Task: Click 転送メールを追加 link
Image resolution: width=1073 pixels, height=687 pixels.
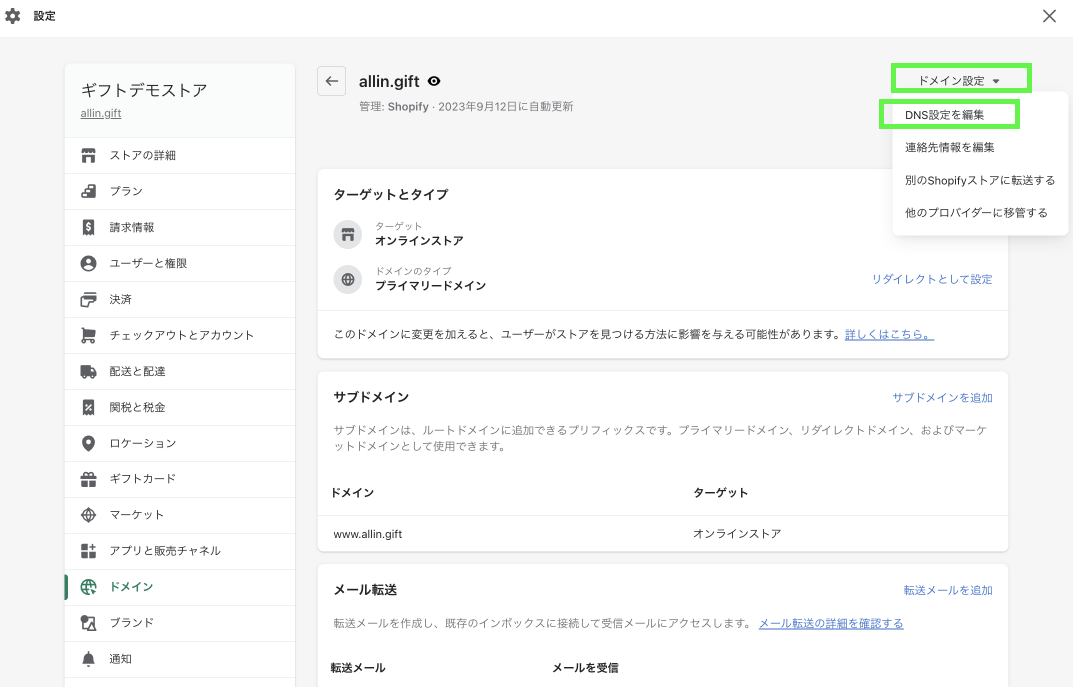Action: coord(948,590)
